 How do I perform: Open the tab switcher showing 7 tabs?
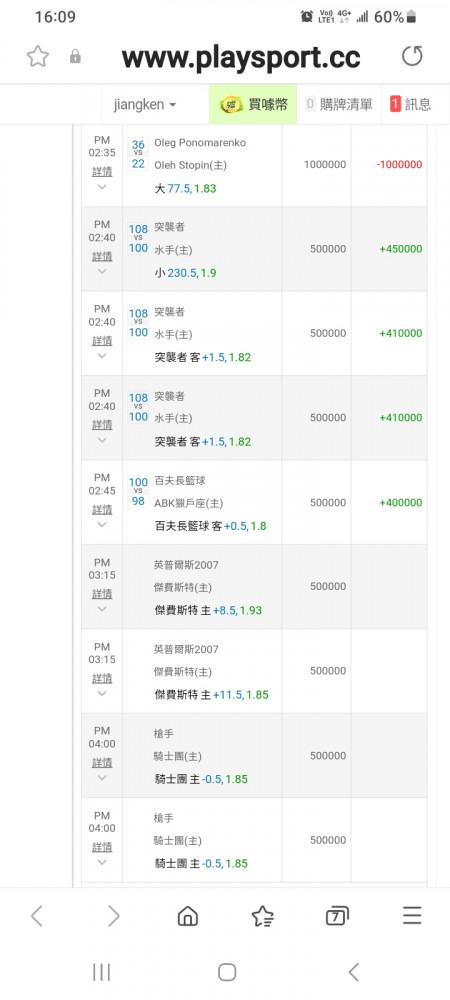tap(337, 916)
